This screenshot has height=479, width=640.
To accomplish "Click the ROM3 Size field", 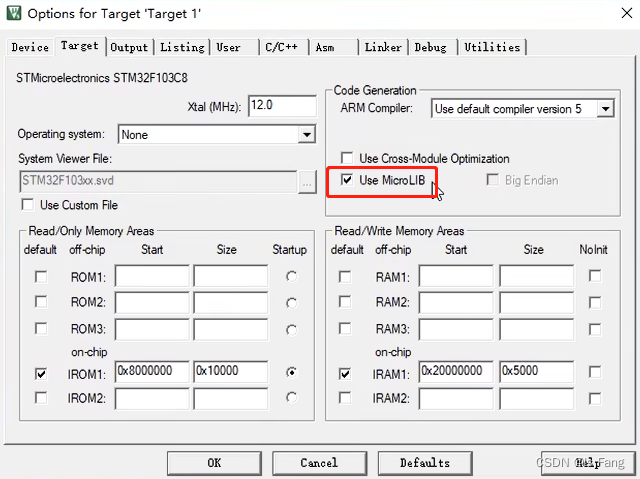I will [231, 329].
